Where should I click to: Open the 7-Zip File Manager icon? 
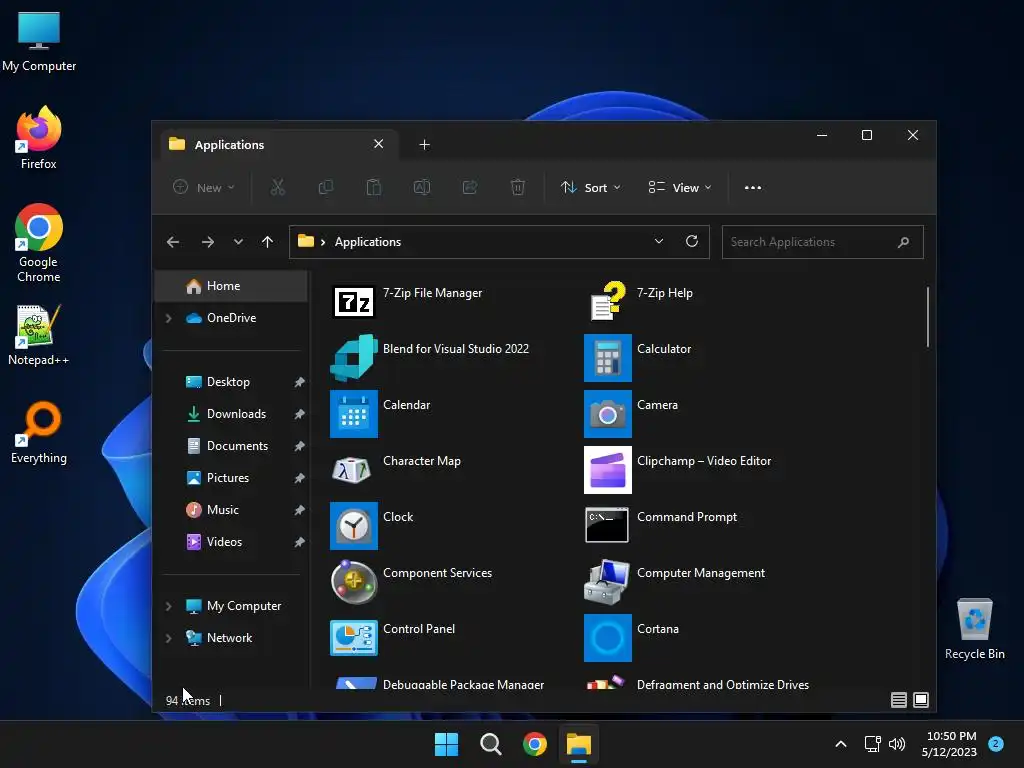coord(353,302)
